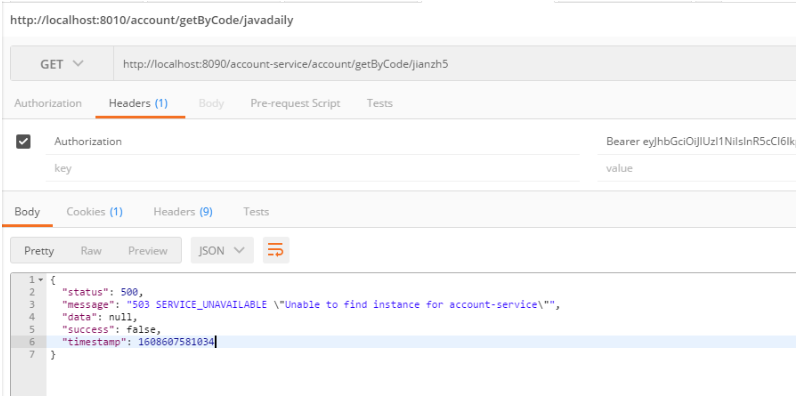
Task: Select the Headers (1) request tab
Action: (x=138, y=103)
